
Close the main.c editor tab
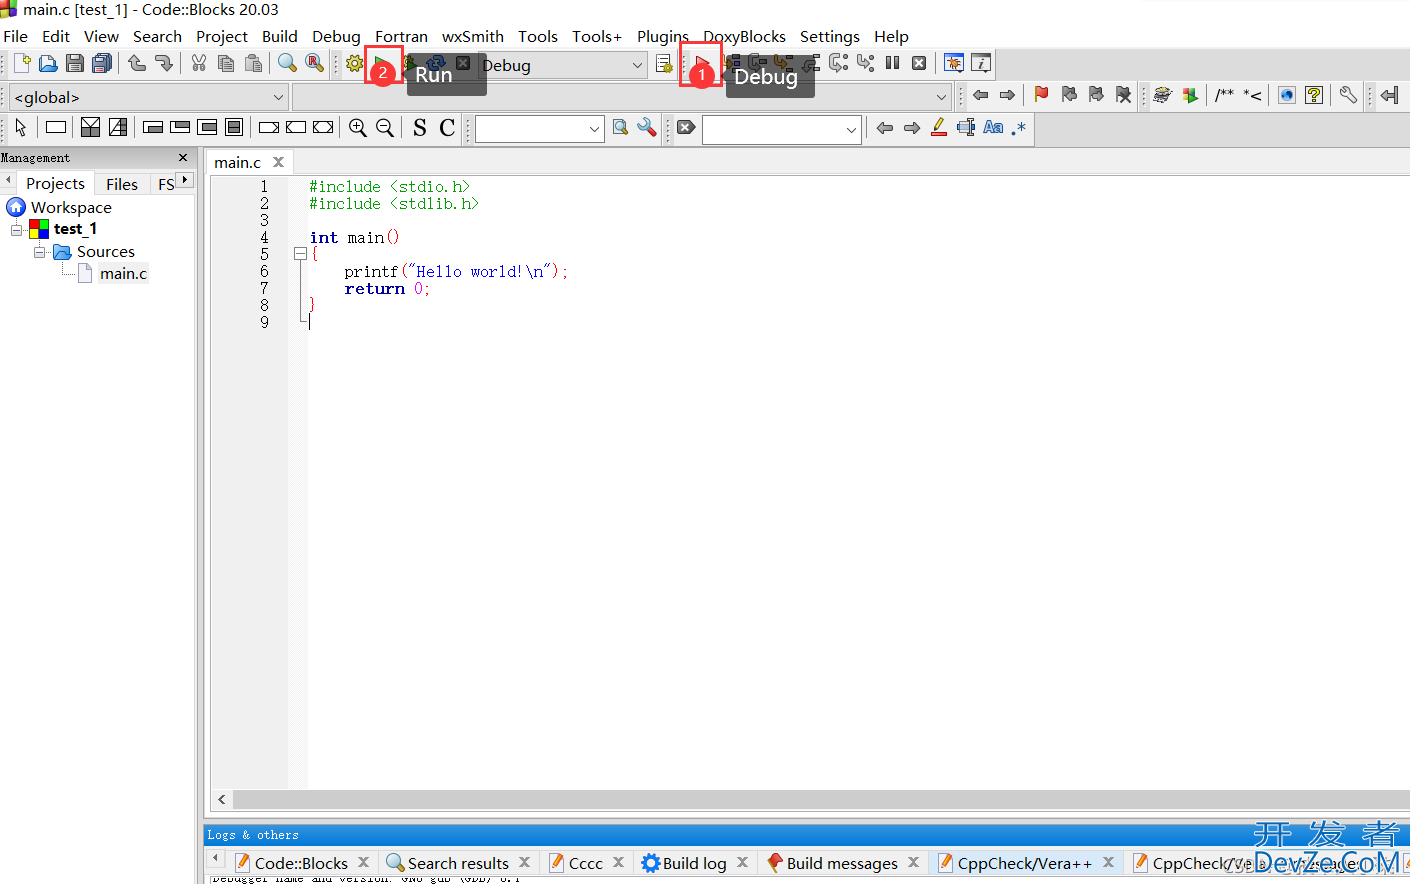279,162
